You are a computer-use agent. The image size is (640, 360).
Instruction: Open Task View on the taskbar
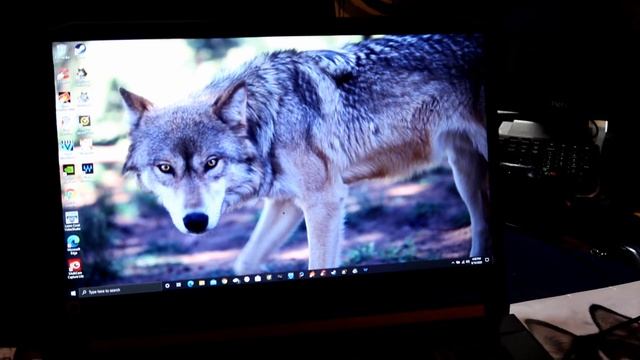point(179,284)
